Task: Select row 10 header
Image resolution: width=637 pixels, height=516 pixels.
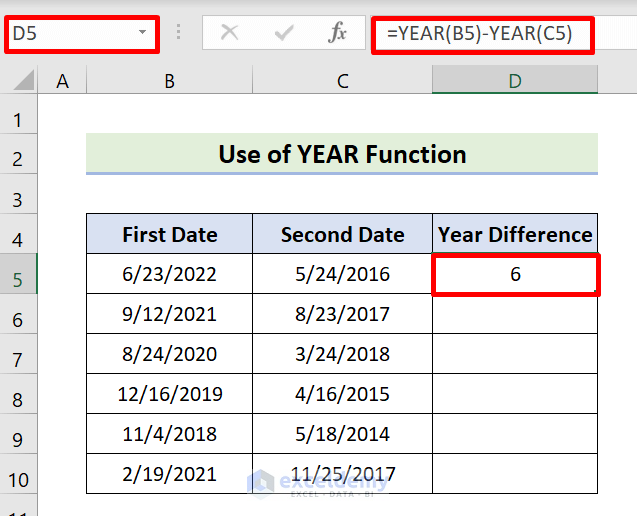Action: coord(17,473)
